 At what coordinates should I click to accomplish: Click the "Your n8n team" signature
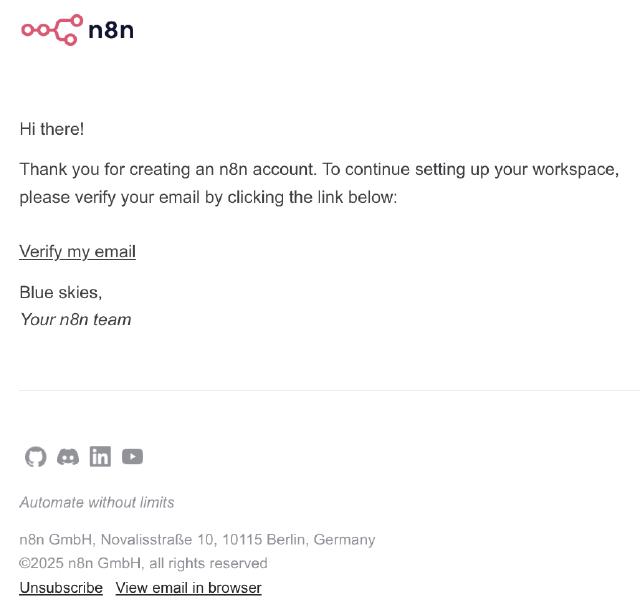click(75, 320)
